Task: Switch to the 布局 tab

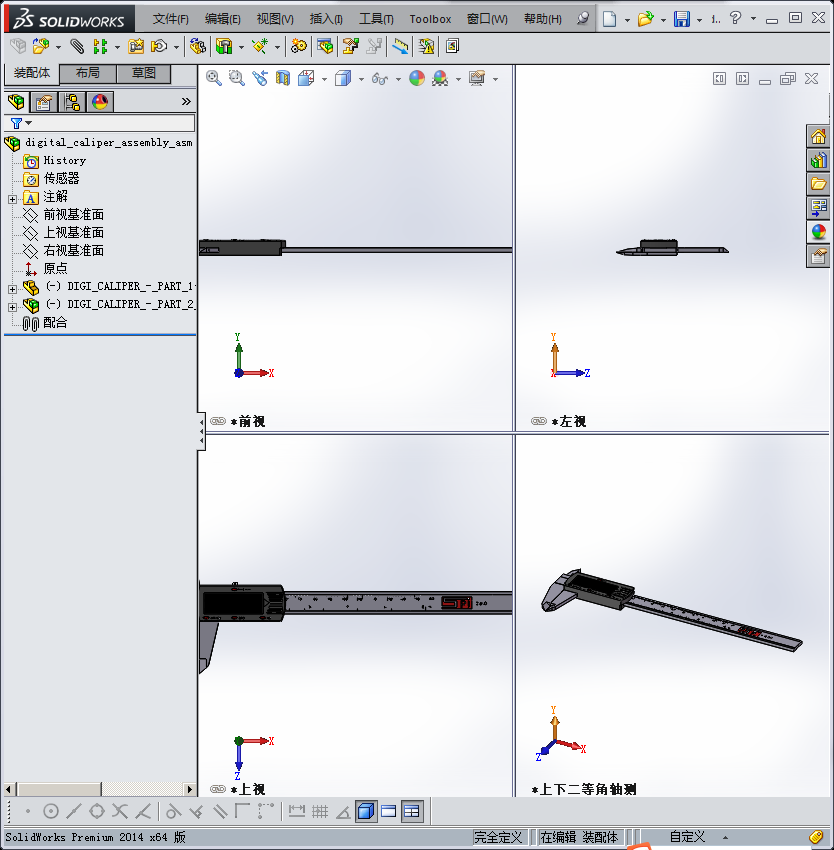Action: click(x=87, y=73)
